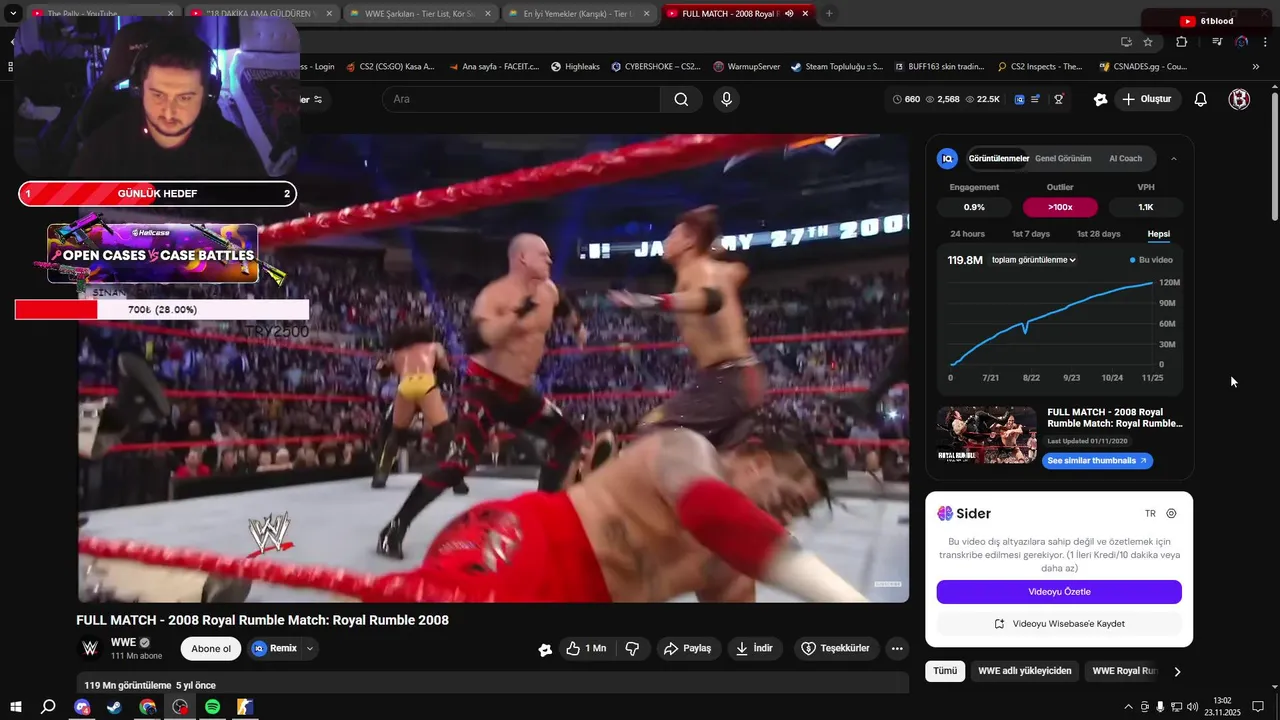Select the Görüntülenmeler tab
1280x720 pixels.
coord(998,158)
